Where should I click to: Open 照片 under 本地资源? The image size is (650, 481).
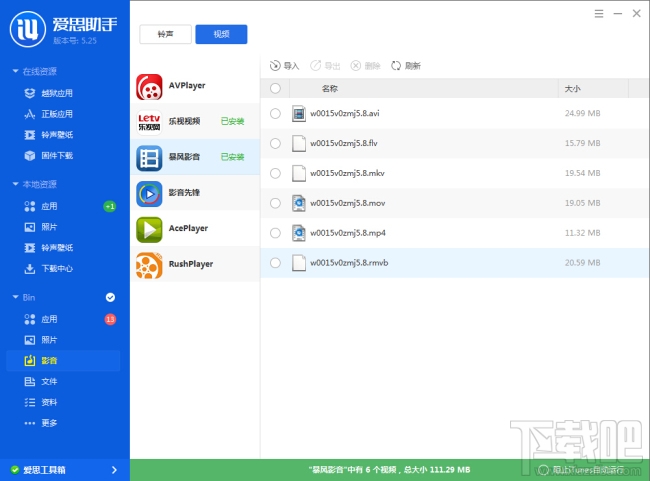pyautogui.click(x=41, y=227)
